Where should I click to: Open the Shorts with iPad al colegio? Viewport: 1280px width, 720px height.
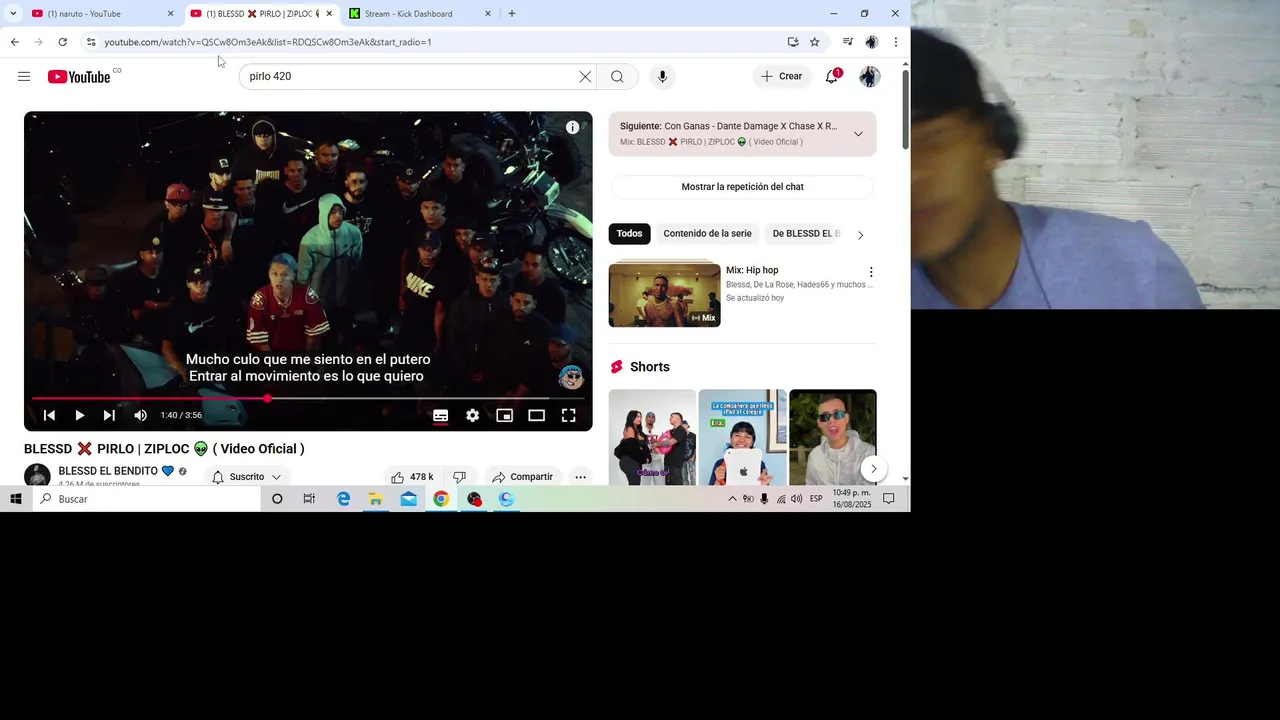pyautogui.click(x=742, y=438)
